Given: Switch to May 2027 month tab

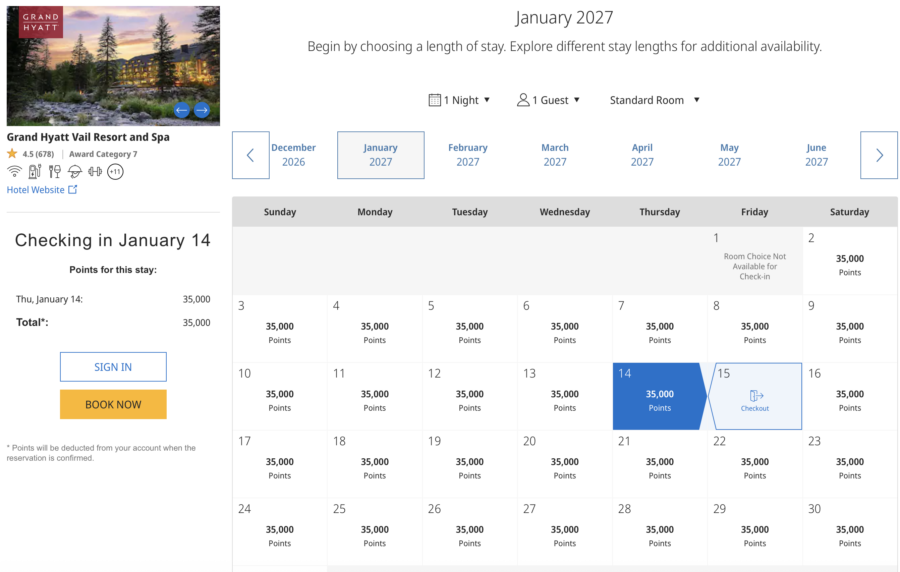Looking at the screenshot, I should pos(730,155).
